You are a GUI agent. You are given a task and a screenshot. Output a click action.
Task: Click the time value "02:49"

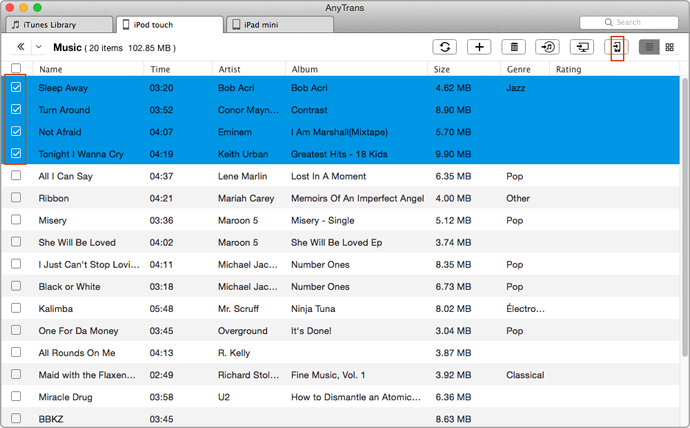tap(161, 375)
